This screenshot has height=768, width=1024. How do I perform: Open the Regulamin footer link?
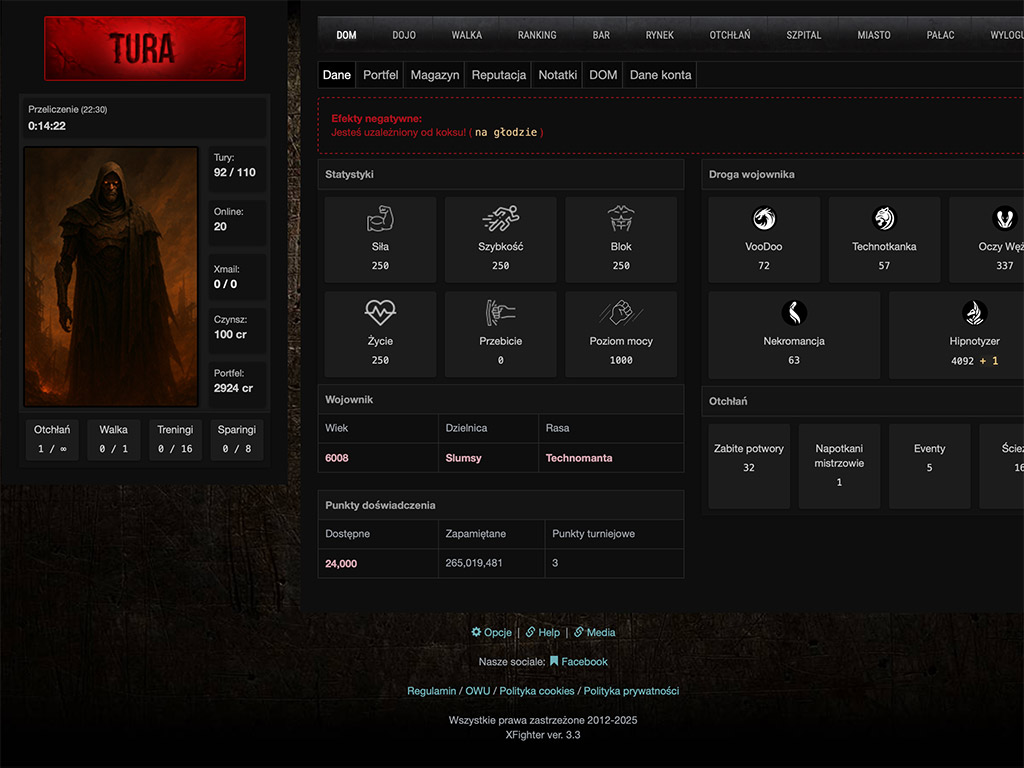pos(432,691)
